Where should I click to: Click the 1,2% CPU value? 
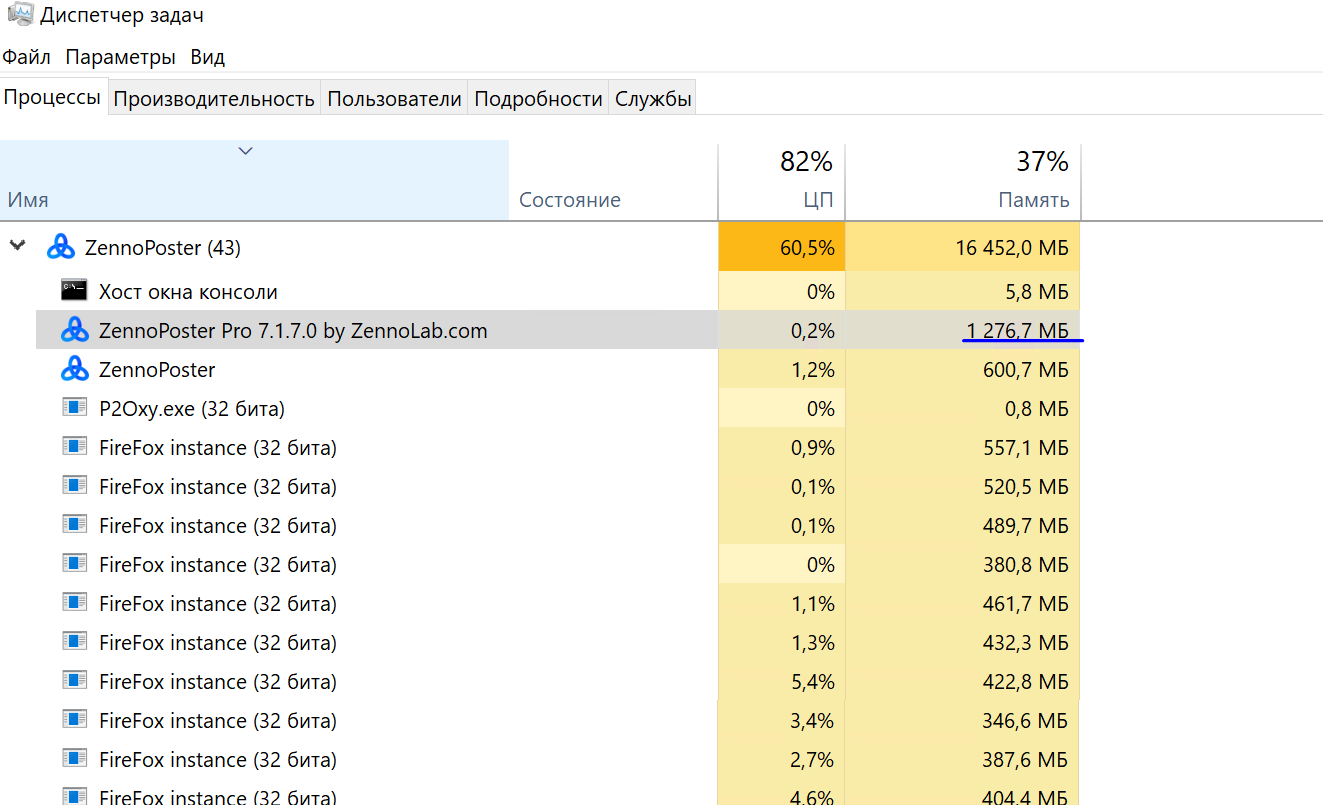pos(813,370)
